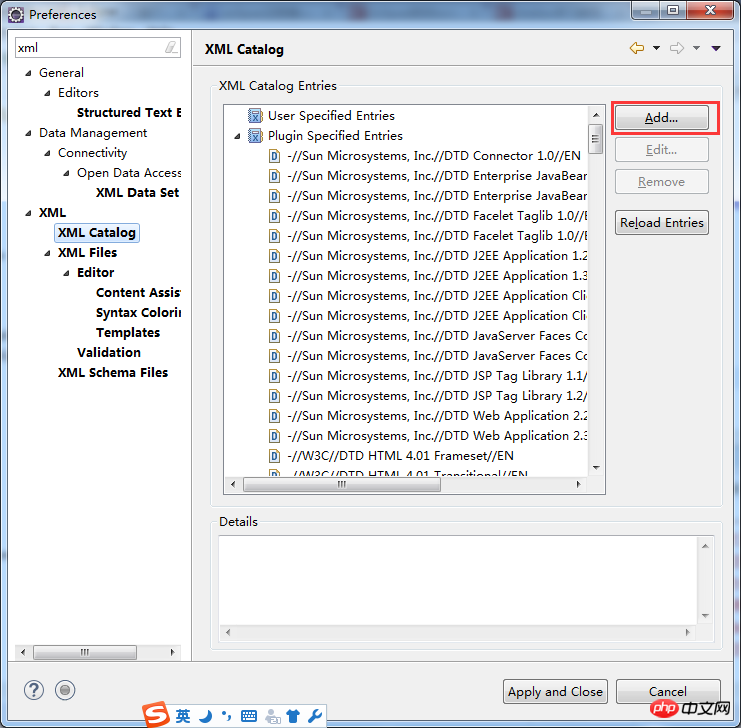Click the User Specified Entries catalog icon

255,115
